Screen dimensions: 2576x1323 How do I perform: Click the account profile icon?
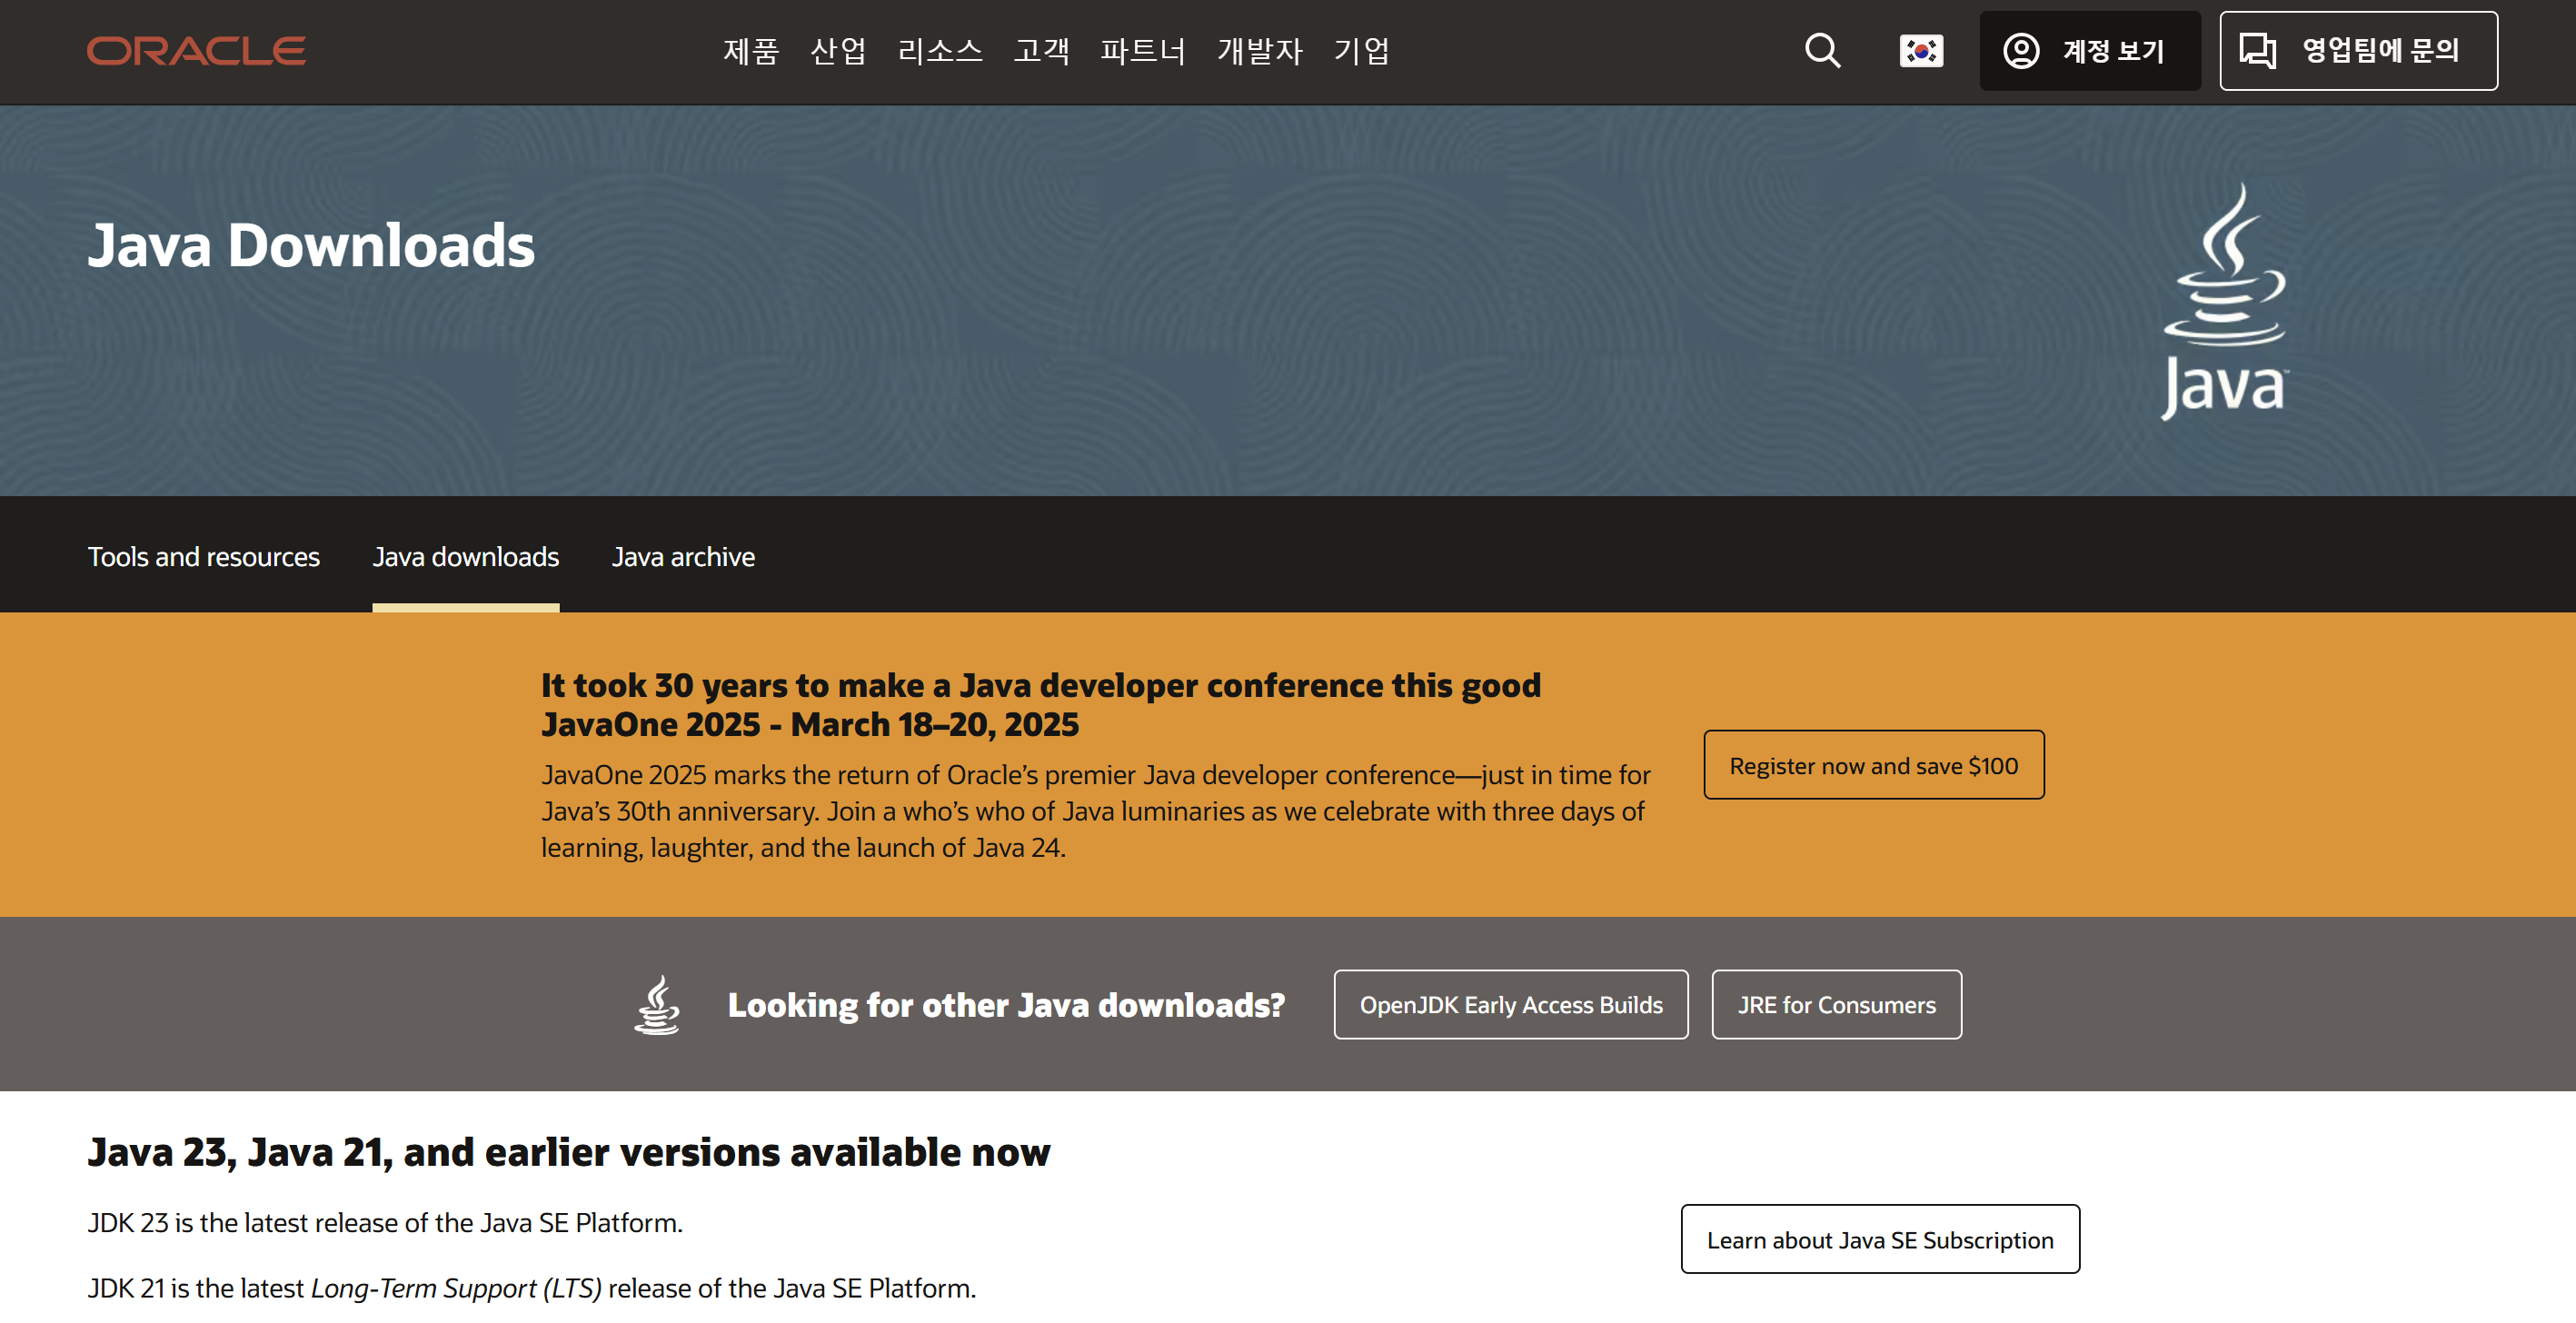2021,51
